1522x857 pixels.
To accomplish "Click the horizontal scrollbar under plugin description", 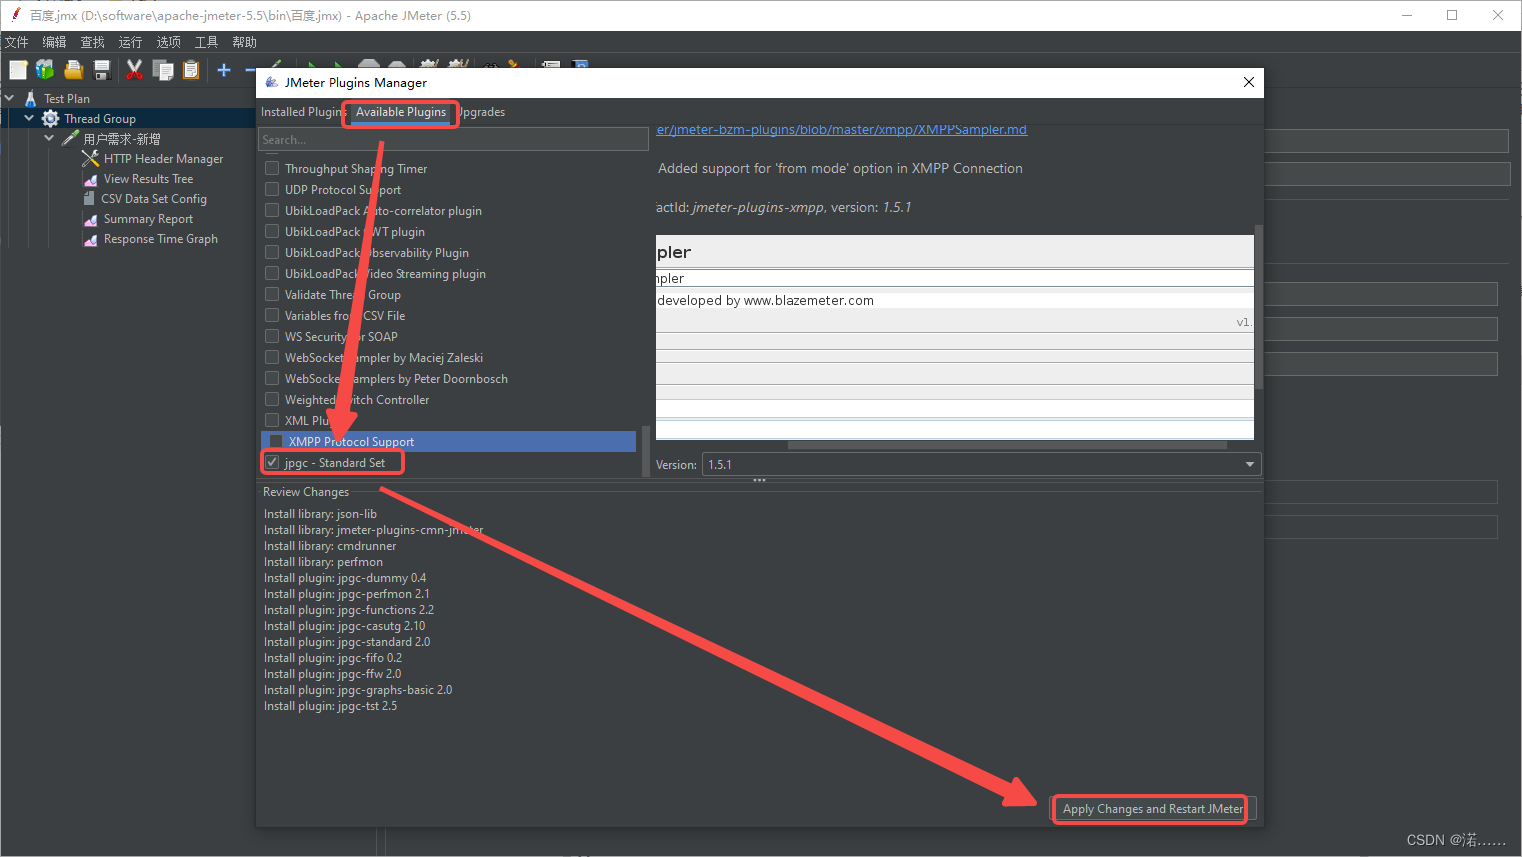I will [x=1007, y=445].
